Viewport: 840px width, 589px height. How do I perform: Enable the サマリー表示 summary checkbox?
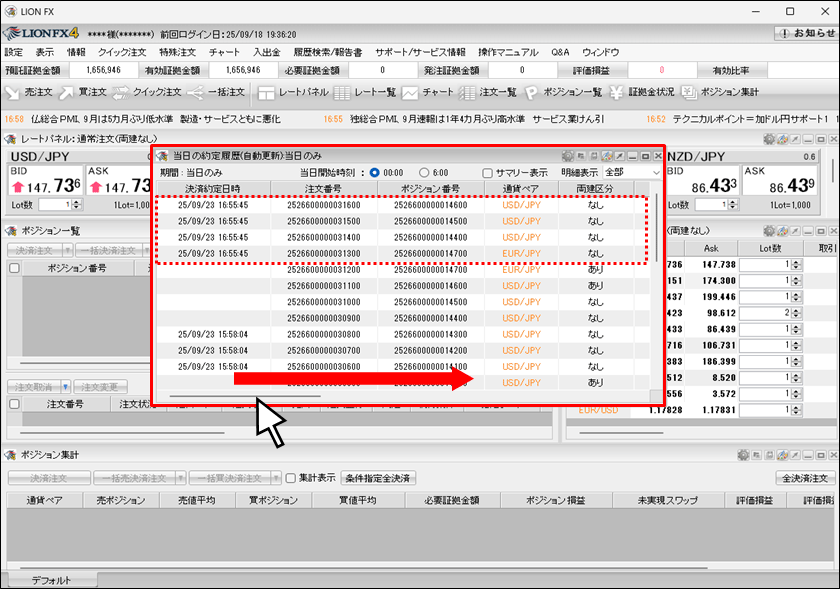[488, 172]
